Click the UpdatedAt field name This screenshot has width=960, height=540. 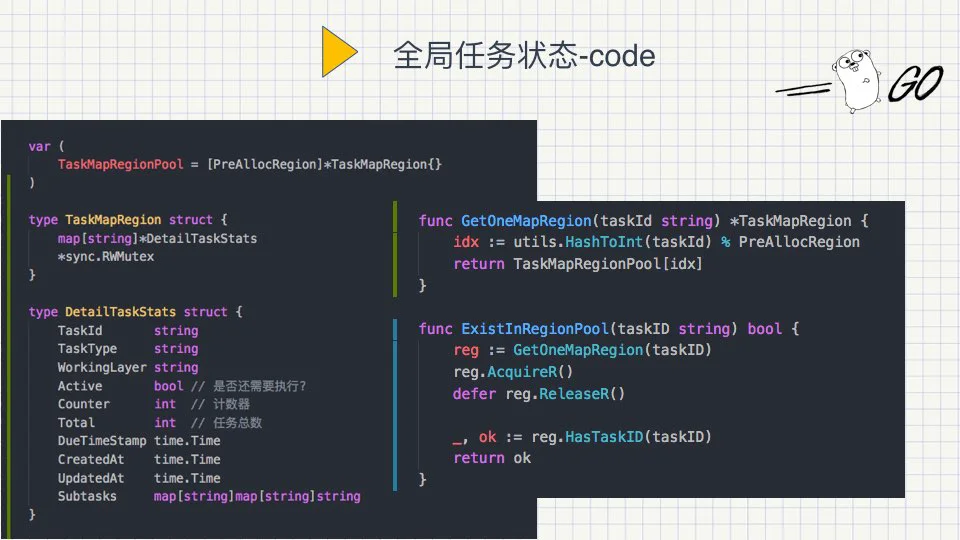tap(91, 478)
